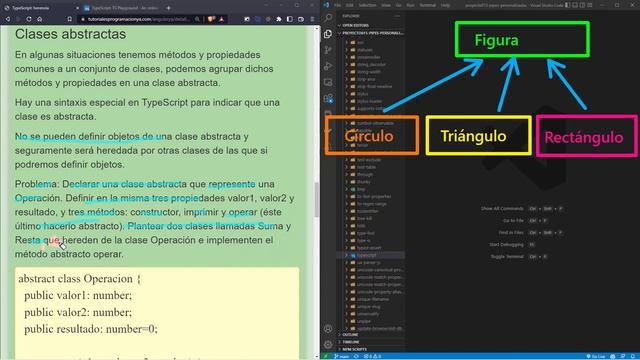This screenshot has height=360, width=640.
Task: Select the unique-slug folder row
Action: coord(371,307)
